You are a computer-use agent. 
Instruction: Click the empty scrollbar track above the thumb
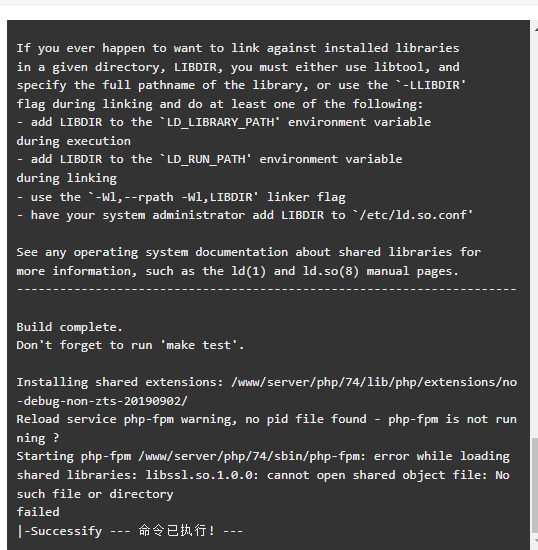point(535,235)
